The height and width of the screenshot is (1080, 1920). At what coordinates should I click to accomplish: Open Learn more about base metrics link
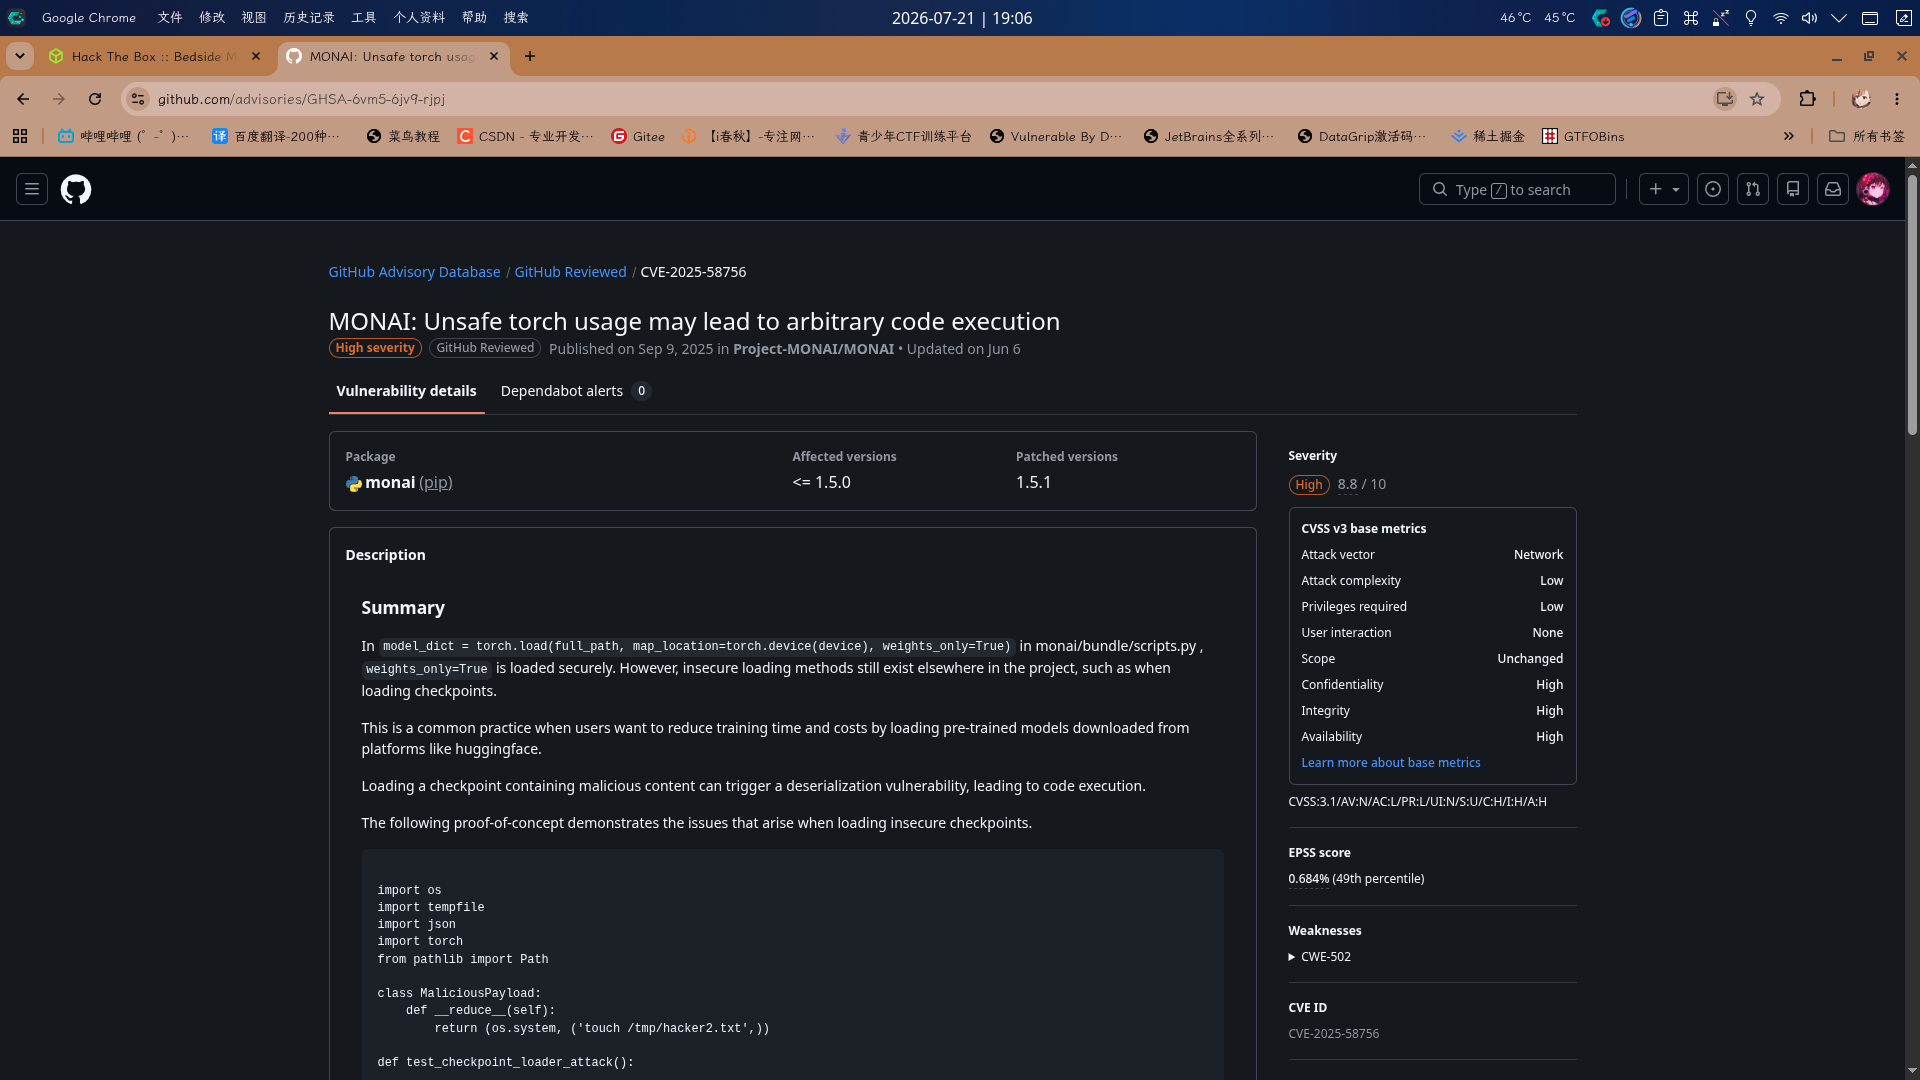tap(1390, 763)
